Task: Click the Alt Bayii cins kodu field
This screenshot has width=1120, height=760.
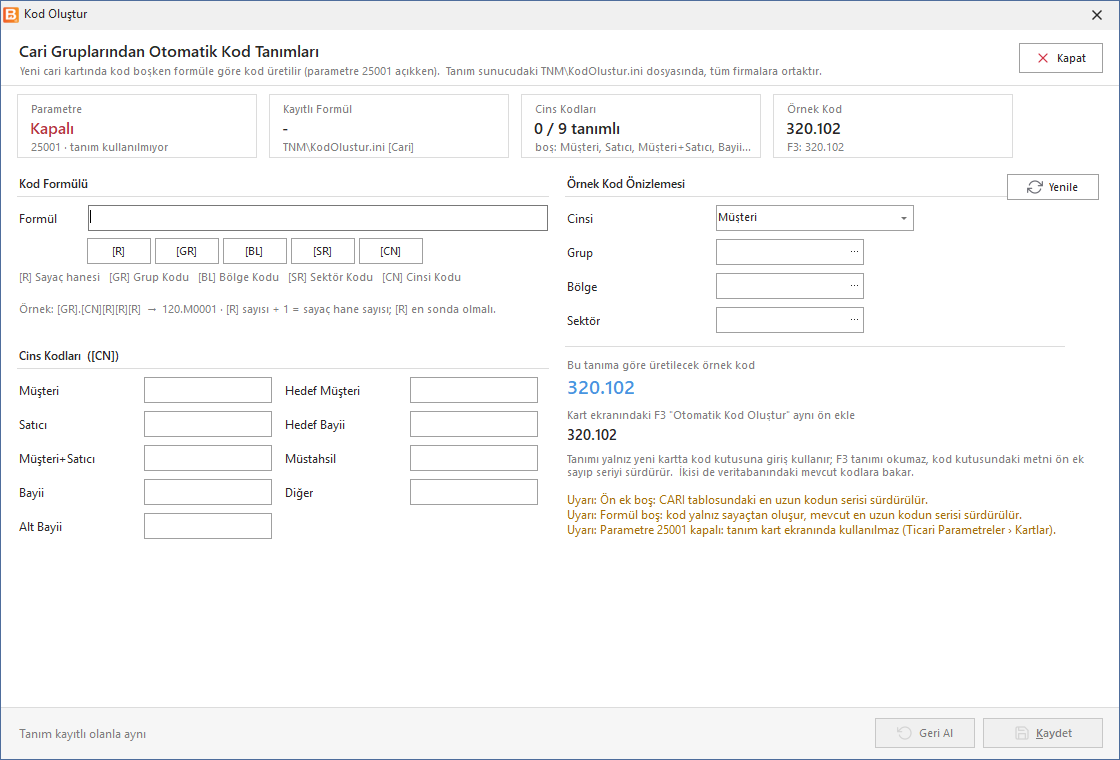Action: 208,526
